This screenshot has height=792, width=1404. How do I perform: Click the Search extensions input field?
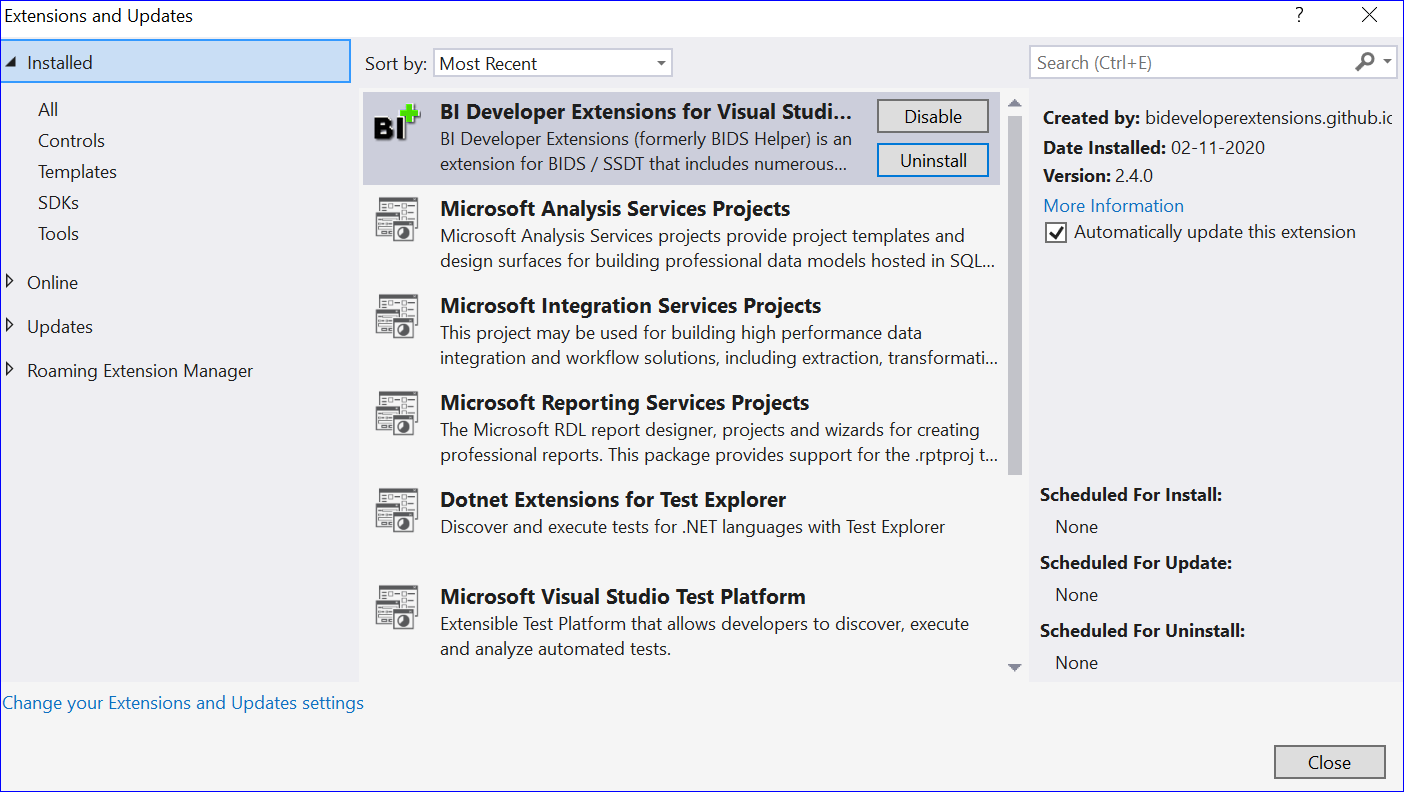1190,63
